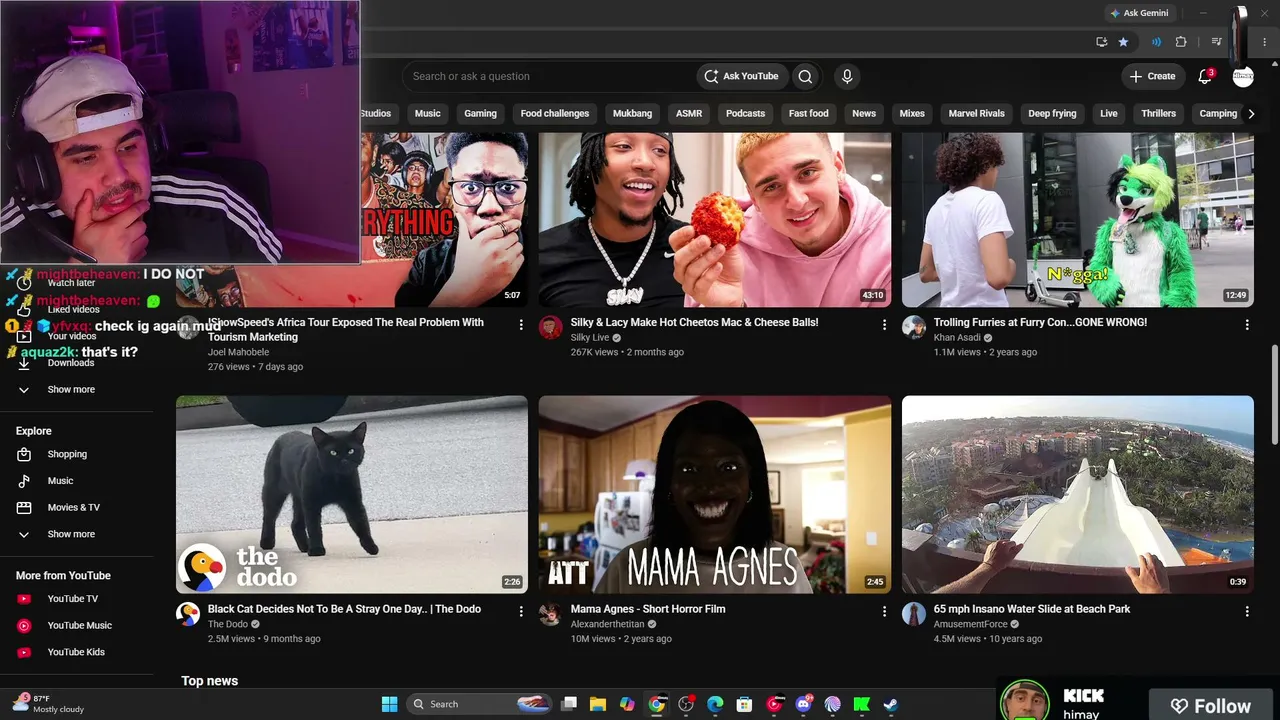
Task: Play the Mama Agnes horror film thumbnail
Action: (715, 495)
